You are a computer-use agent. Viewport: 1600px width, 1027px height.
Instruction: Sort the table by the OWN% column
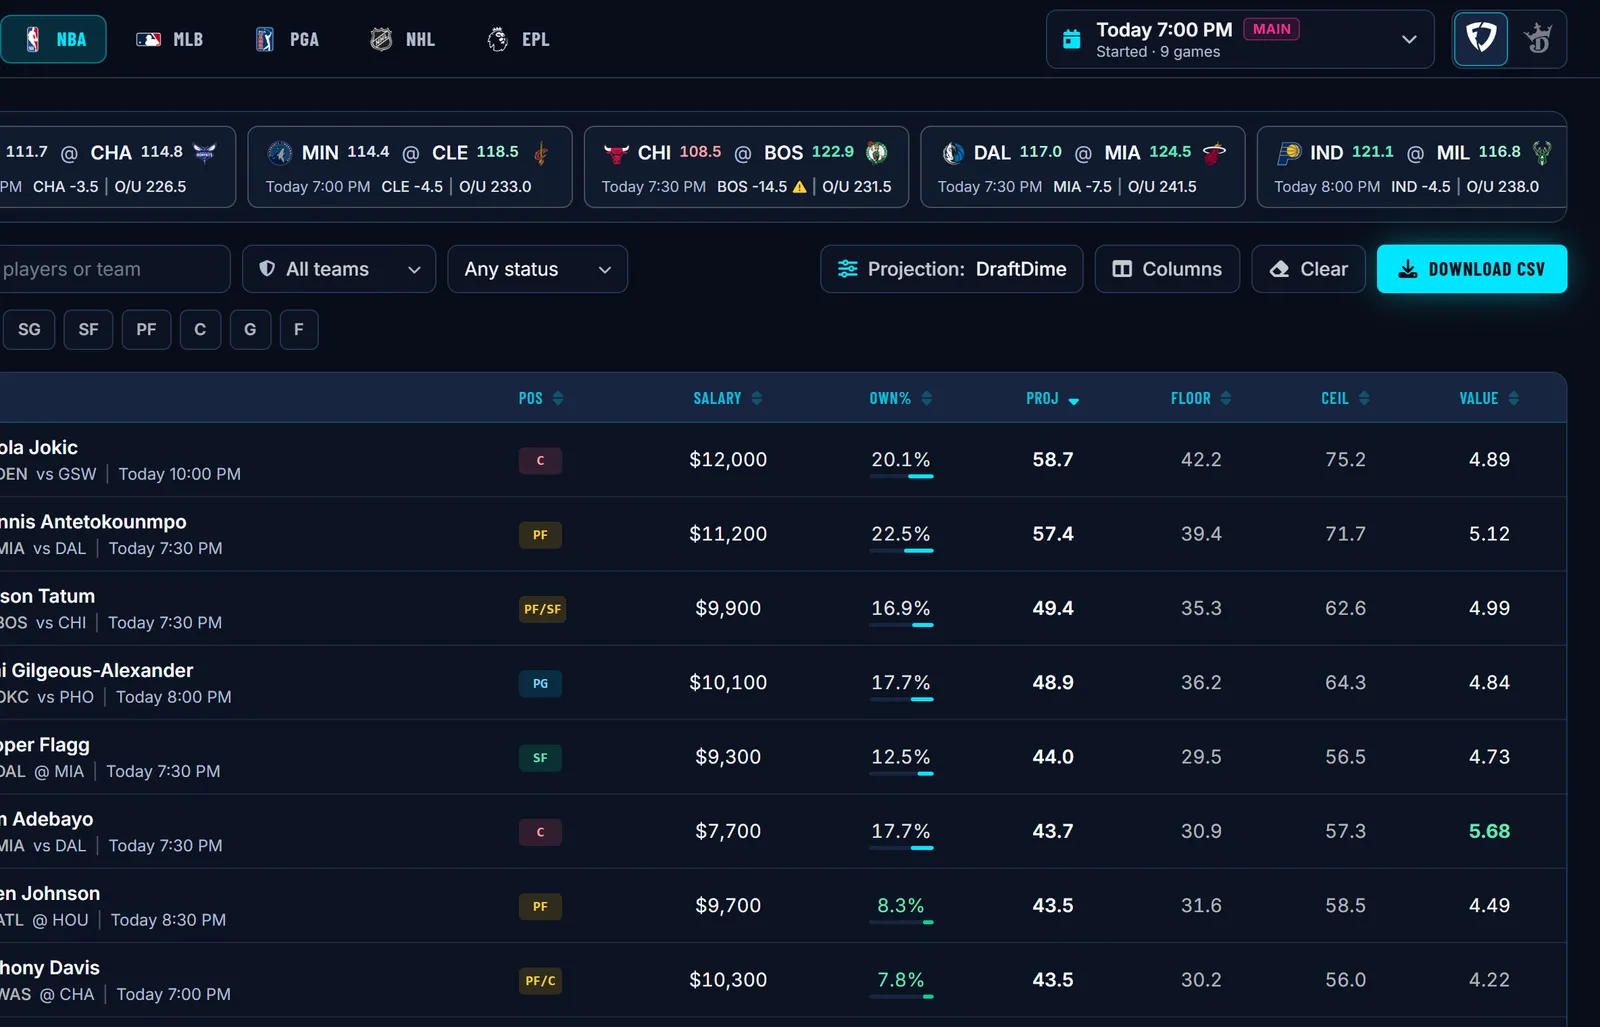901,398
